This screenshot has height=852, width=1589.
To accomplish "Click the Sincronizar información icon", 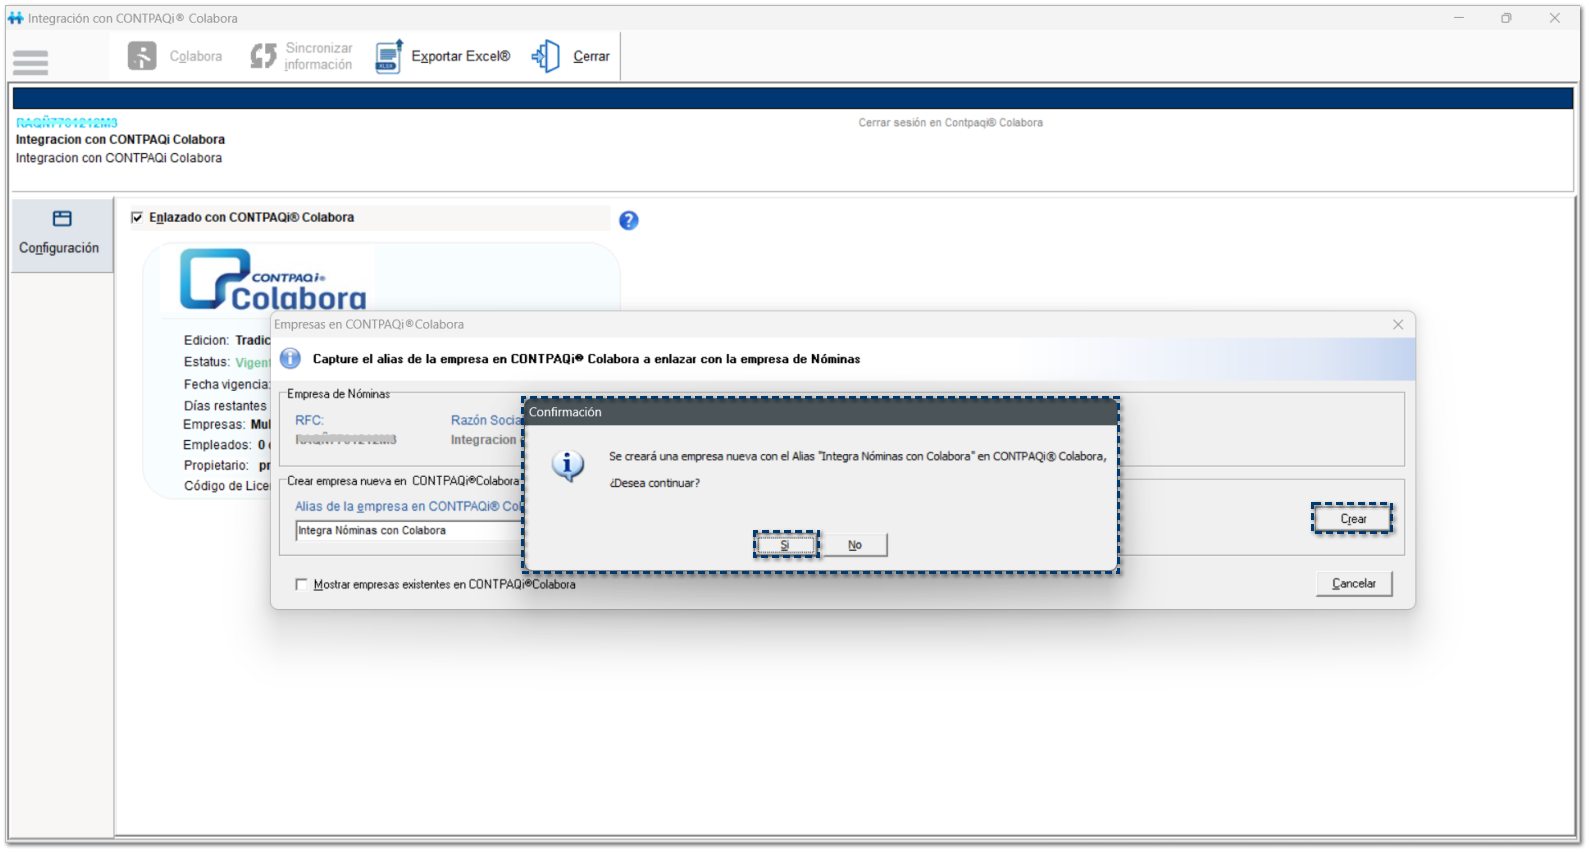I will pos(263,56).
